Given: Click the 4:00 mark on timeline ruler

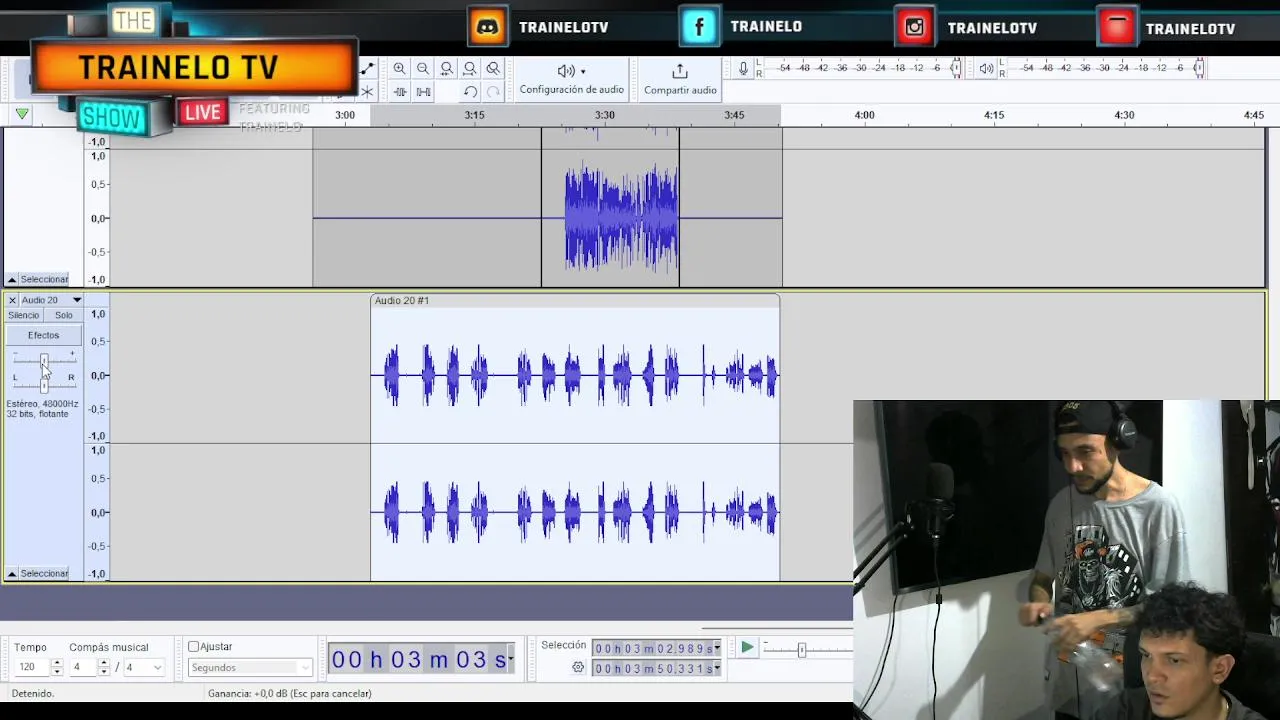Looking at the screenshot, I should coord(864,115).
